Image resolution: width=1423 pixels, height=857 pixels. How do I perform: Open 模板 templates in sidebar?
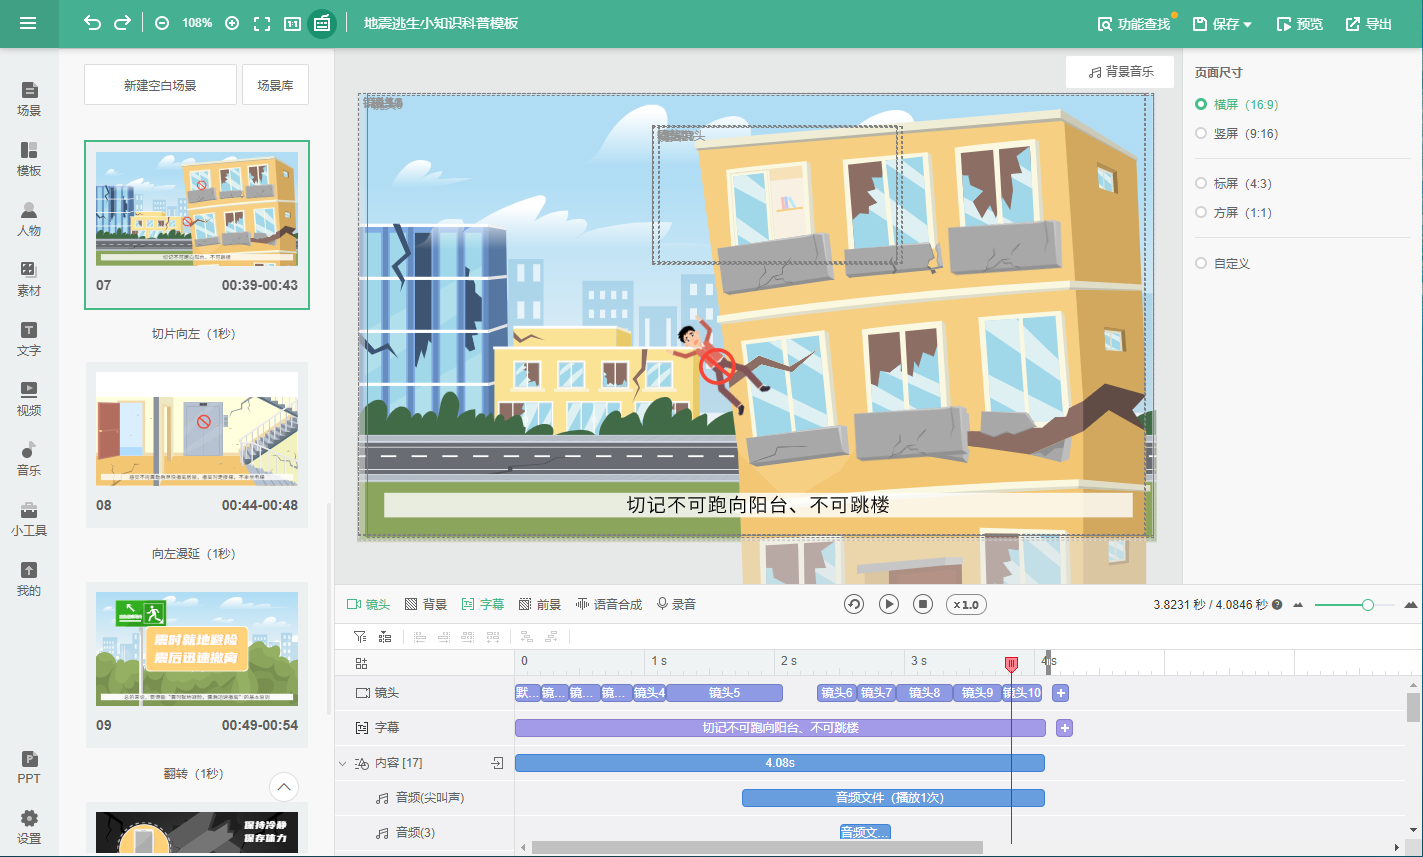coord(29,159)
